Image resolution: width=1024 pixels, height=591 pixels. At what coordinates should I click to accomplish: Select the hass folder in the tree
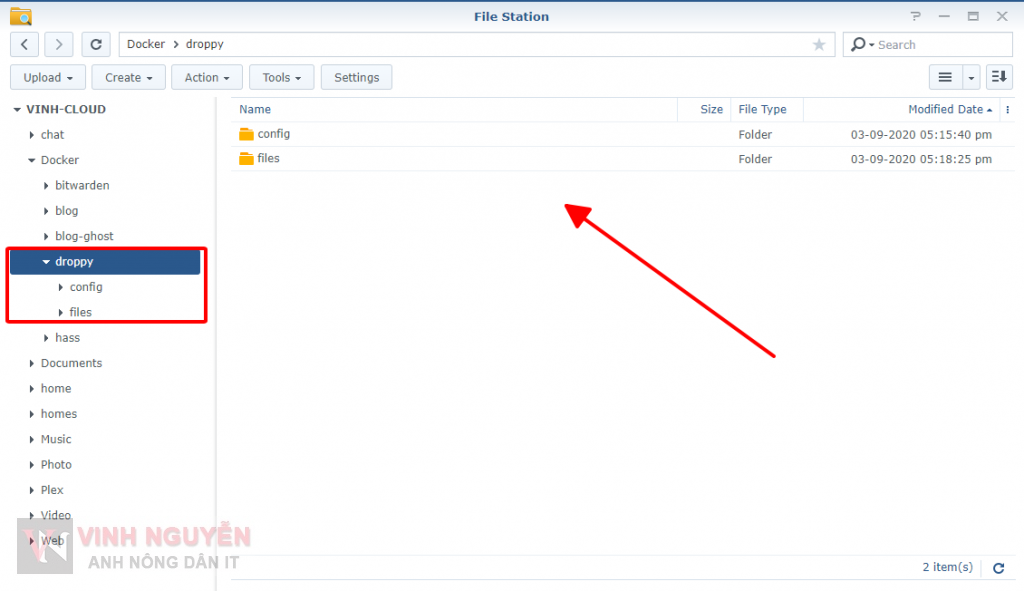(67, 338)
